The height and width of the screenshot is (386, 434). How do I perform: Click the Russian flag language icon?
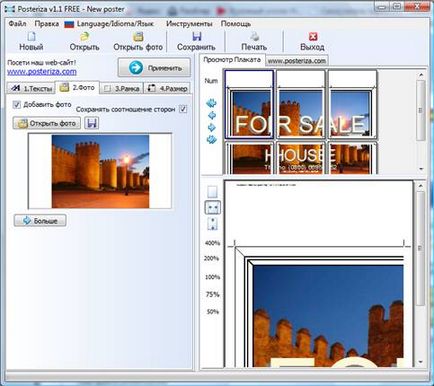[x=69, y=24]
